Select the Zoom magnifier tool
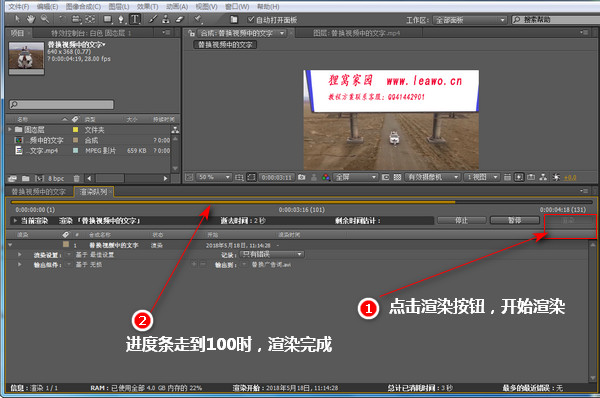The image size is (600, 398). pos(45,19)
